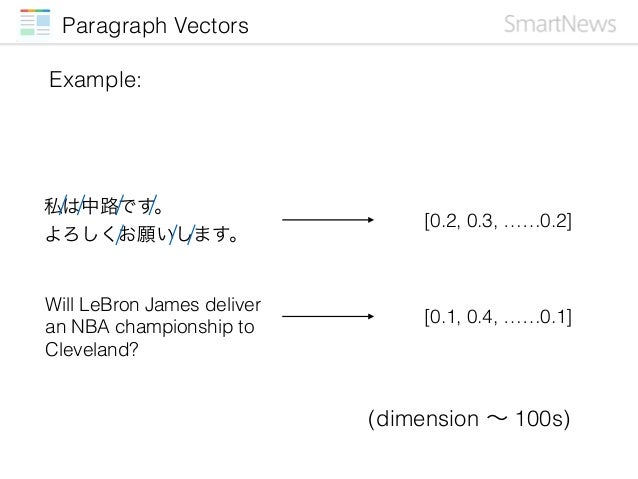Click the blue slash before お願い
The image size is (638, 479).
tap(120, 234)
